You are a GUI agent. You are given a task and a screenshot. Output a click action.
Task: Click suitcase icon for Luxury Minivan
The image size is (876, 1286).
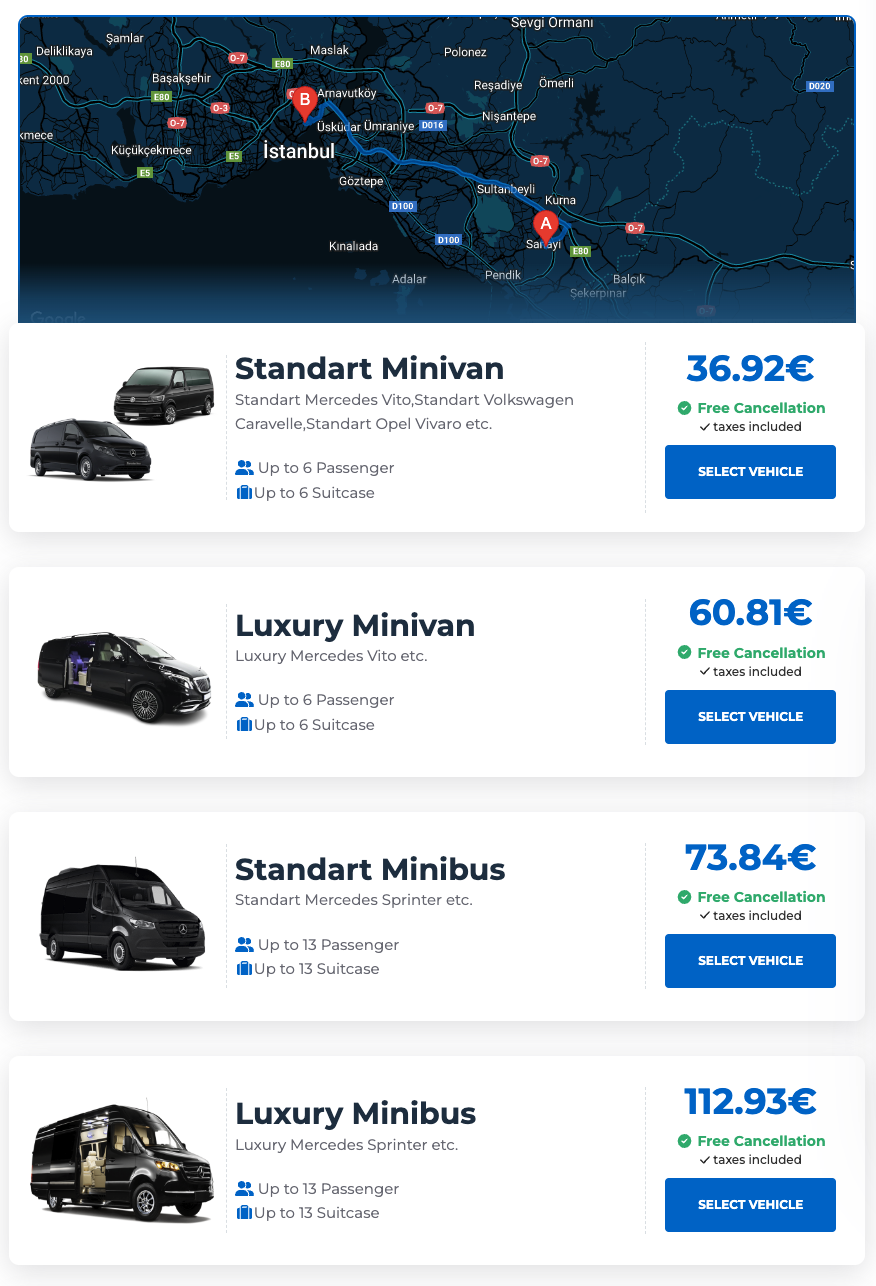pyautogui.click(x=244, y=725)
